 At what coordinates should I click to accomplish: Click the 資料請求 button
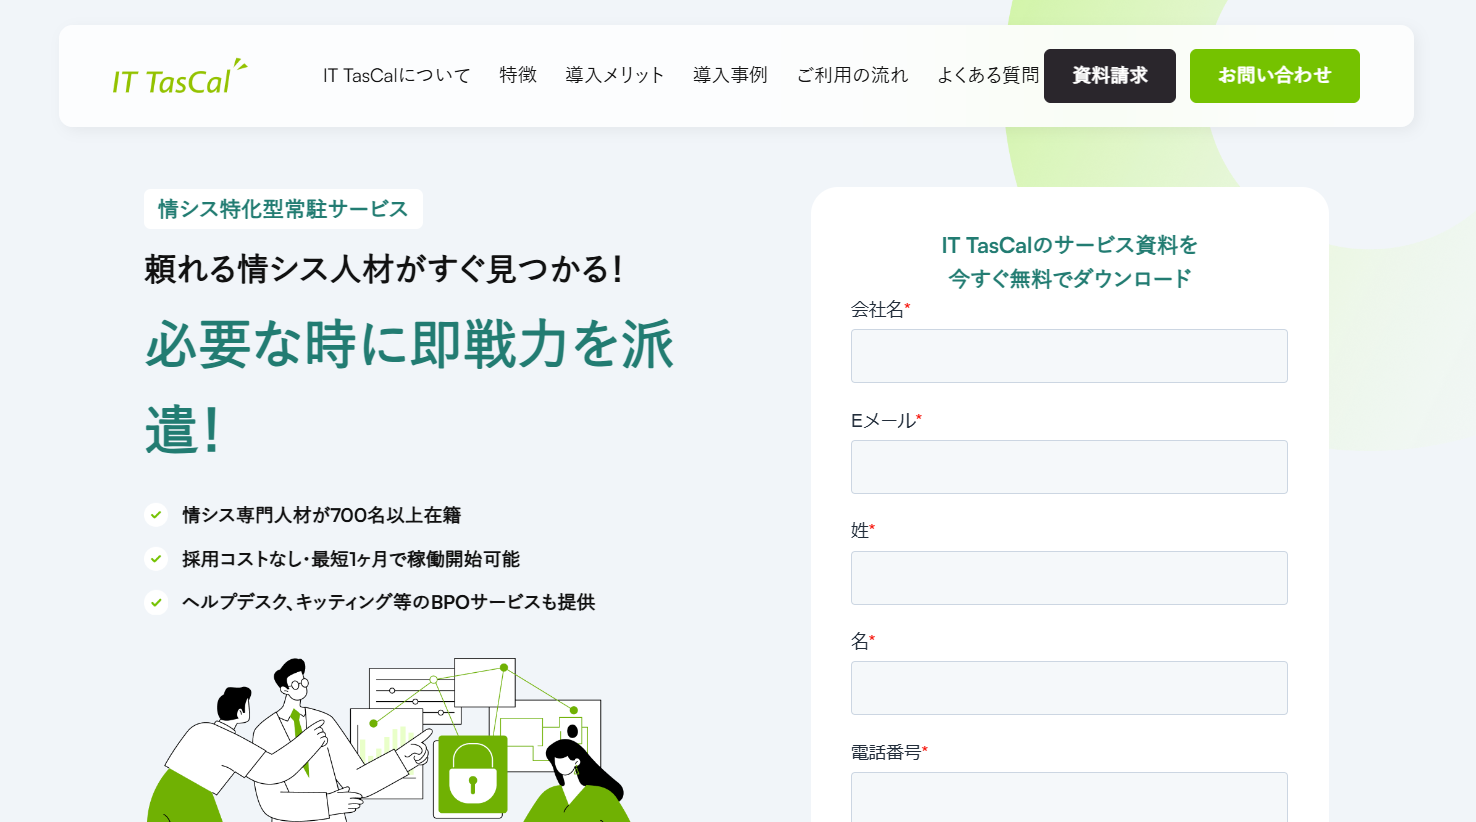1109,75
